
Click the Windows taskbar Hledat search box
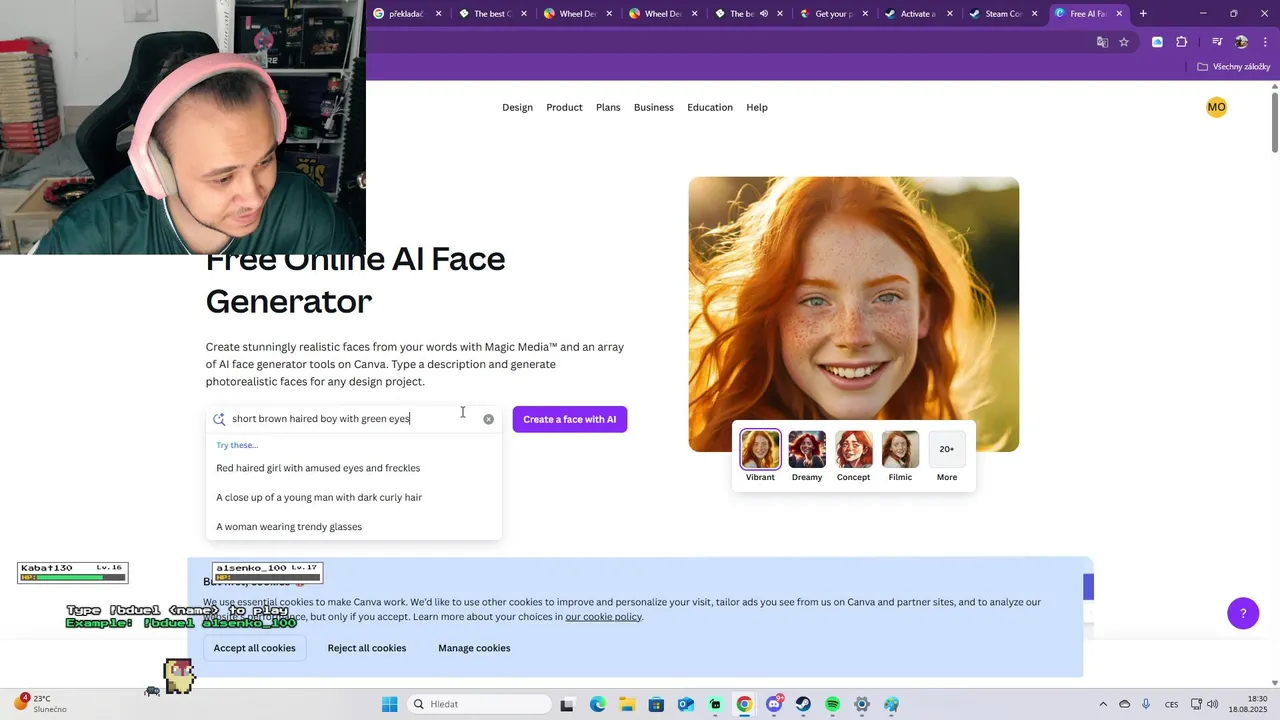click(481, 704)
